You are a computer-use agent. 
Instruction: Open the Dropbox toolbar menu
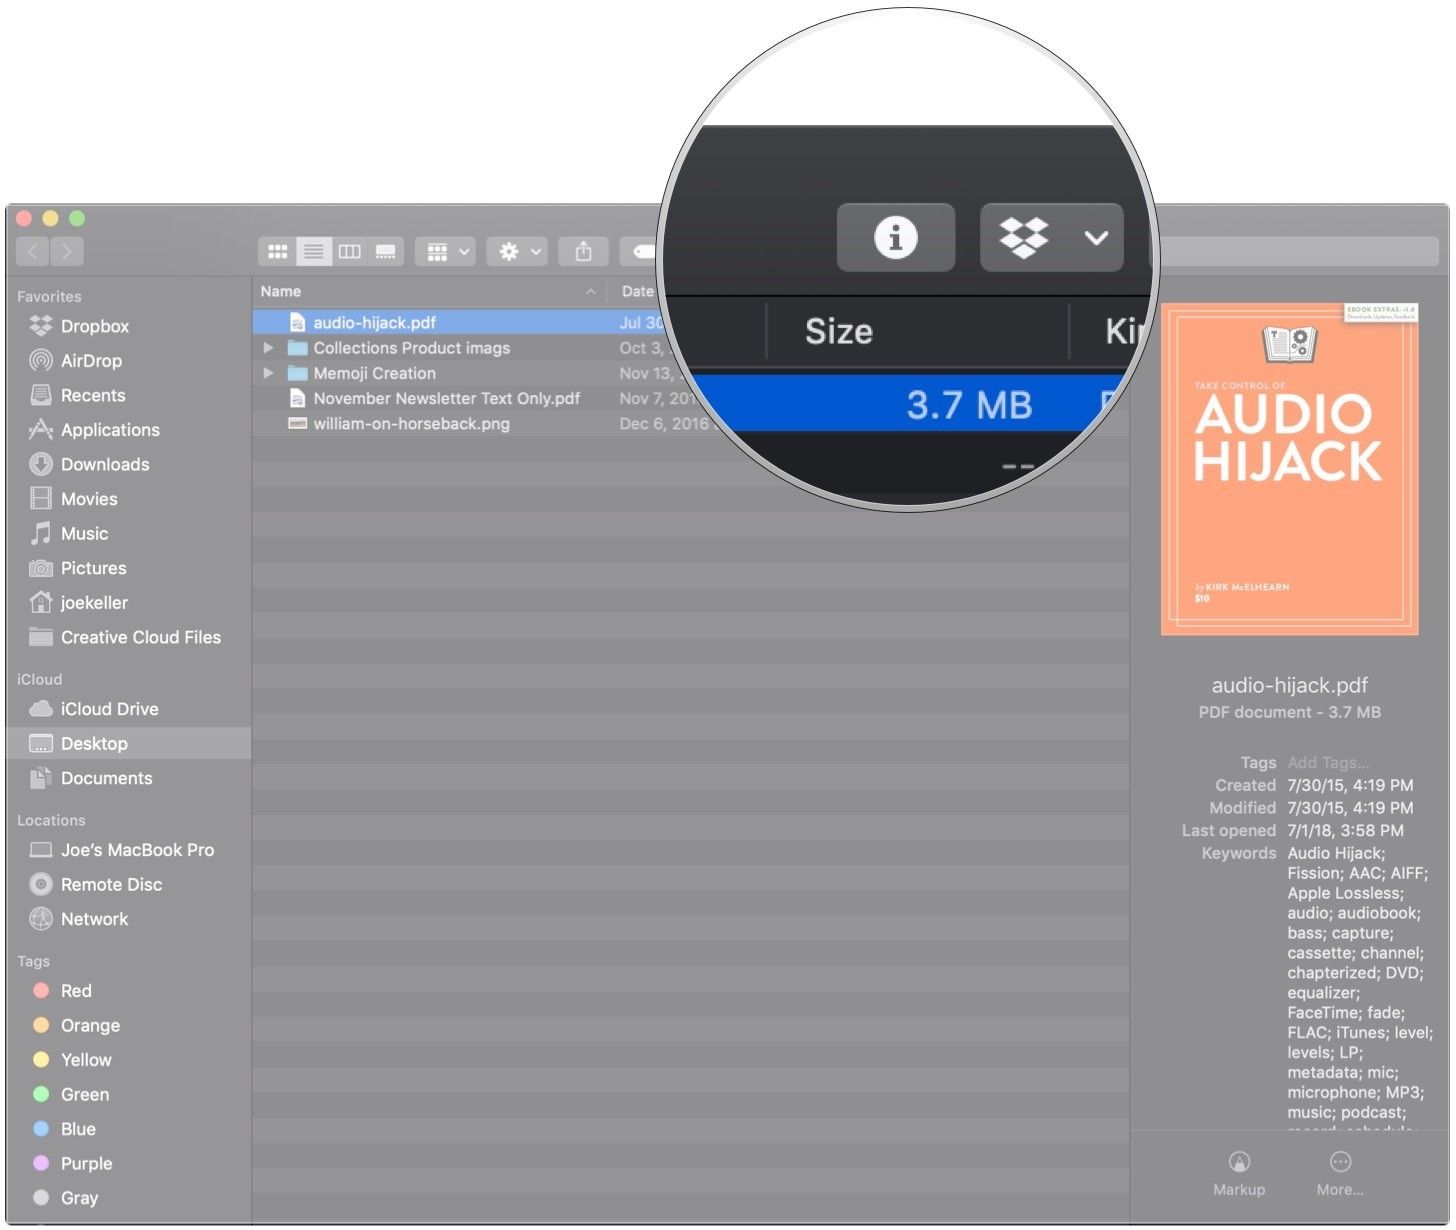(x=1051, y=238)
